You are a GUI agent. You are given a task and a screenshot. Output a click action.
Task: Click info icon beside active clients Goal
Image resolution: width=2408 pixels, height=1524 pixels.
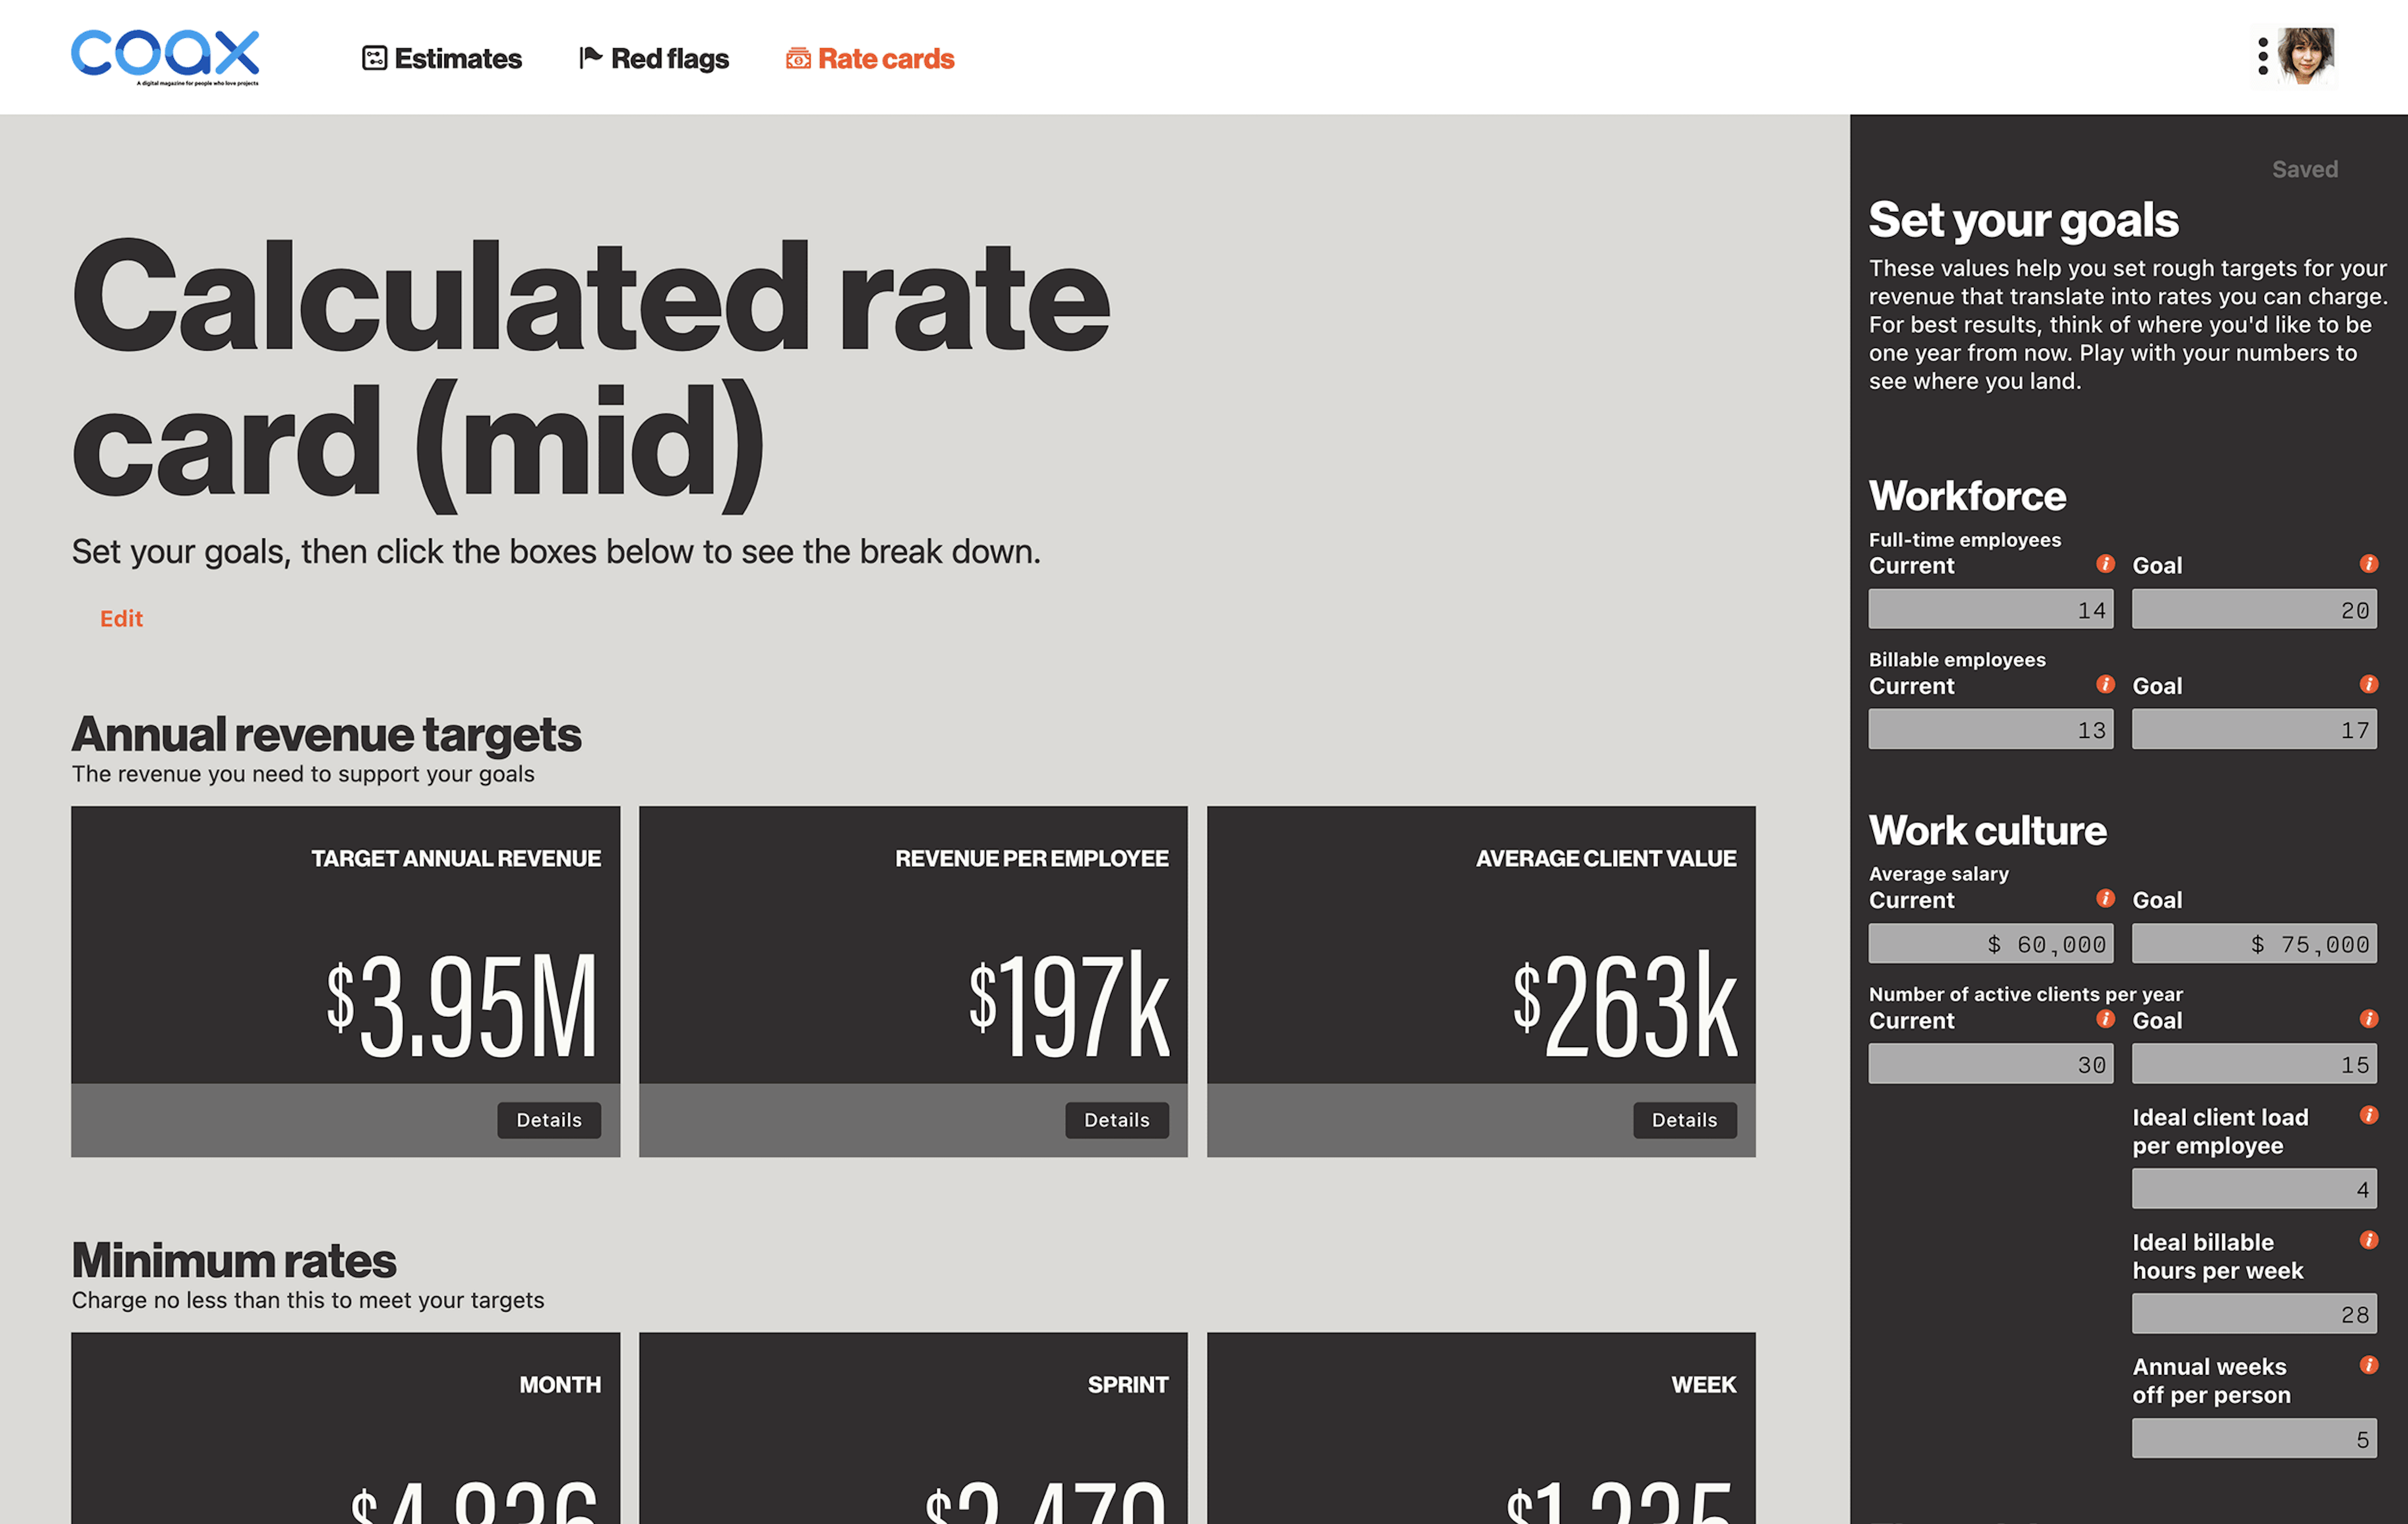(x=2368, y=1019)
